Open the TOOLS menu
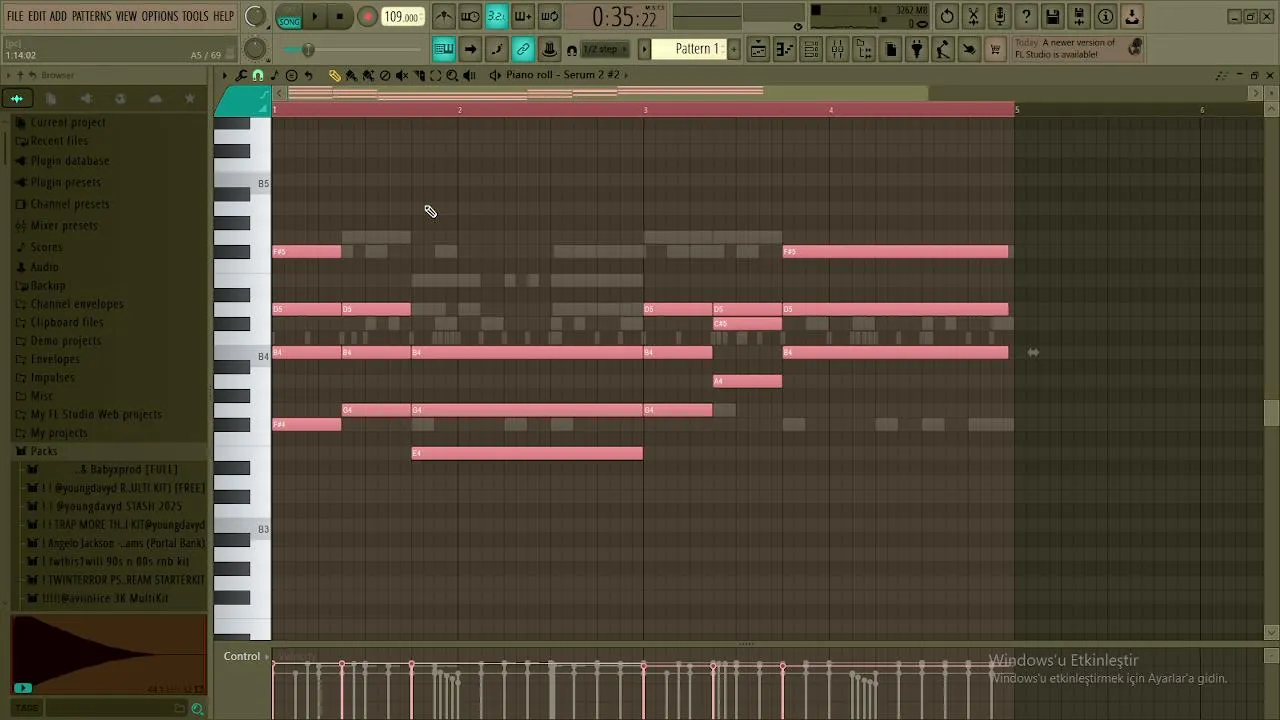Image resolution: width=1280 pixels, height=720 pixels. [195, 16]
